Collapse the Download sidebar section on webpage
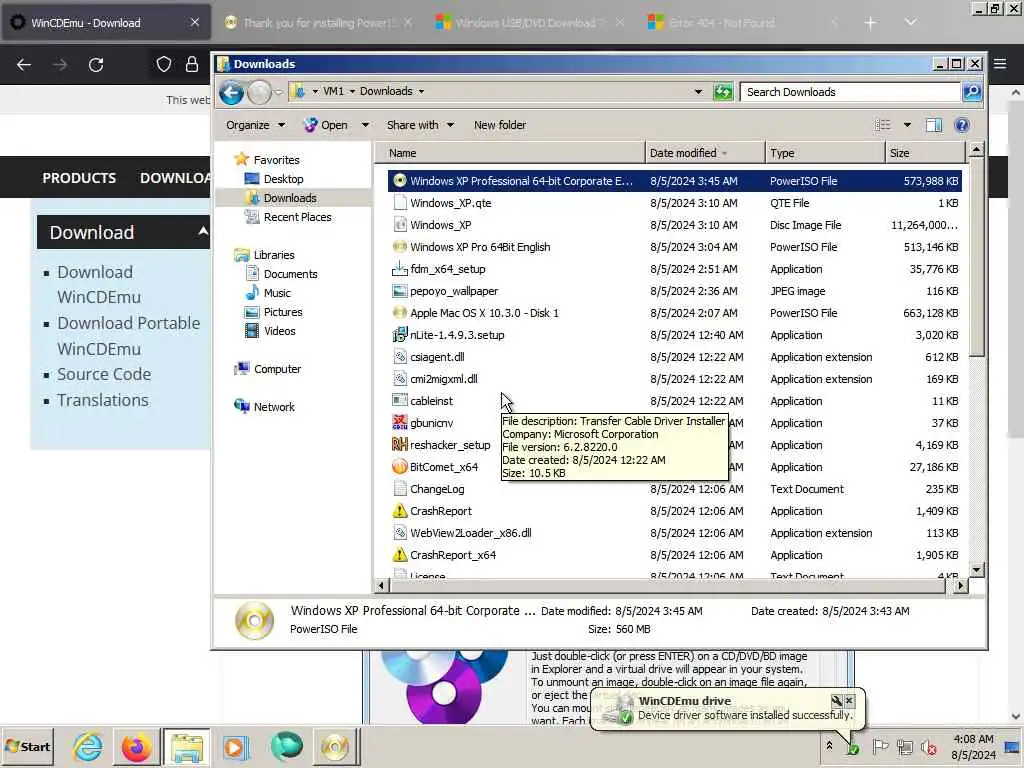Viewport: 1024px width, 768px height. [203, 231]
